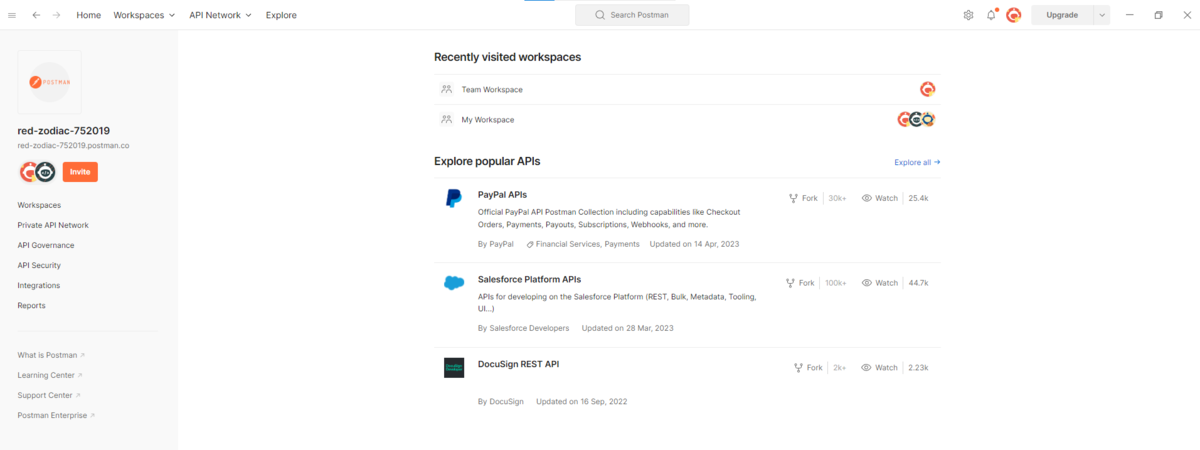Open the Learning Center link
This screenshot has height=450, width=1200.
(50, 375)
